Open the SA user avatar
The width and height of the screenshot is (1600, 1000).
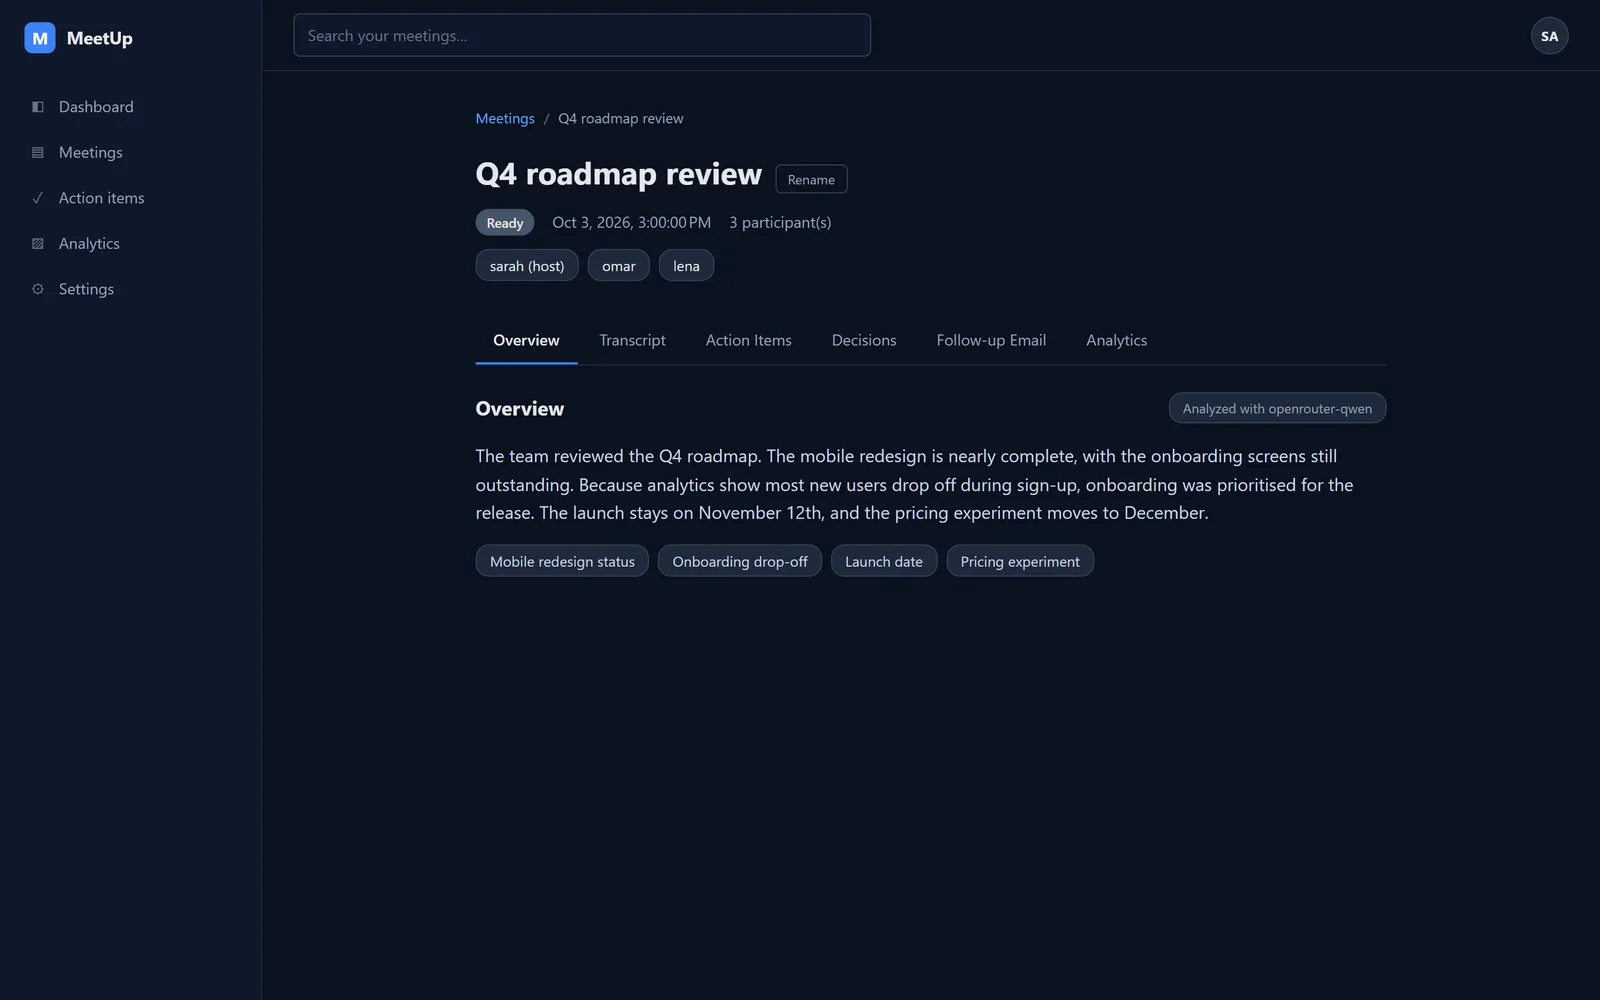pos(1549,36)
